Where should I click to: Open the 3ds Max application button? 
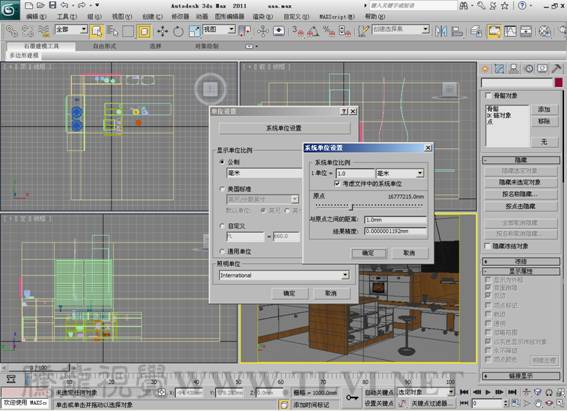(9, 9)
